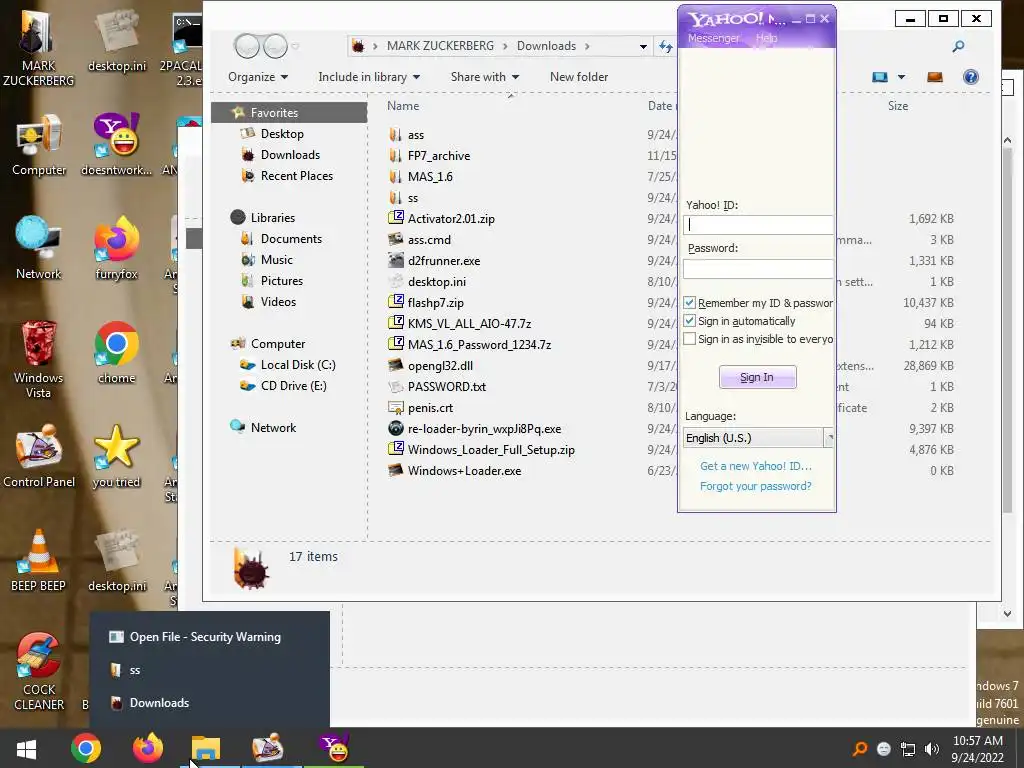Click the Yahoo! ID input field
This screenshot has height=768, width=1024.
tap(758, 225)
